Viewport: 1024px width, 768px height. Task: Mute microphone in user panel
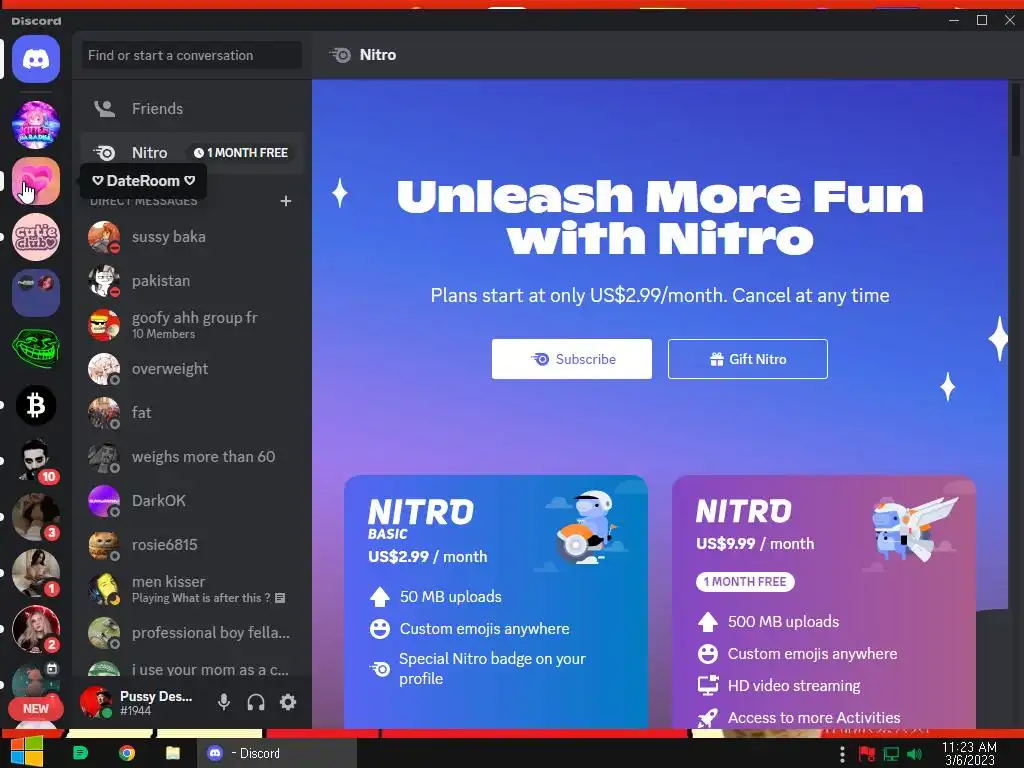point(223,702)
